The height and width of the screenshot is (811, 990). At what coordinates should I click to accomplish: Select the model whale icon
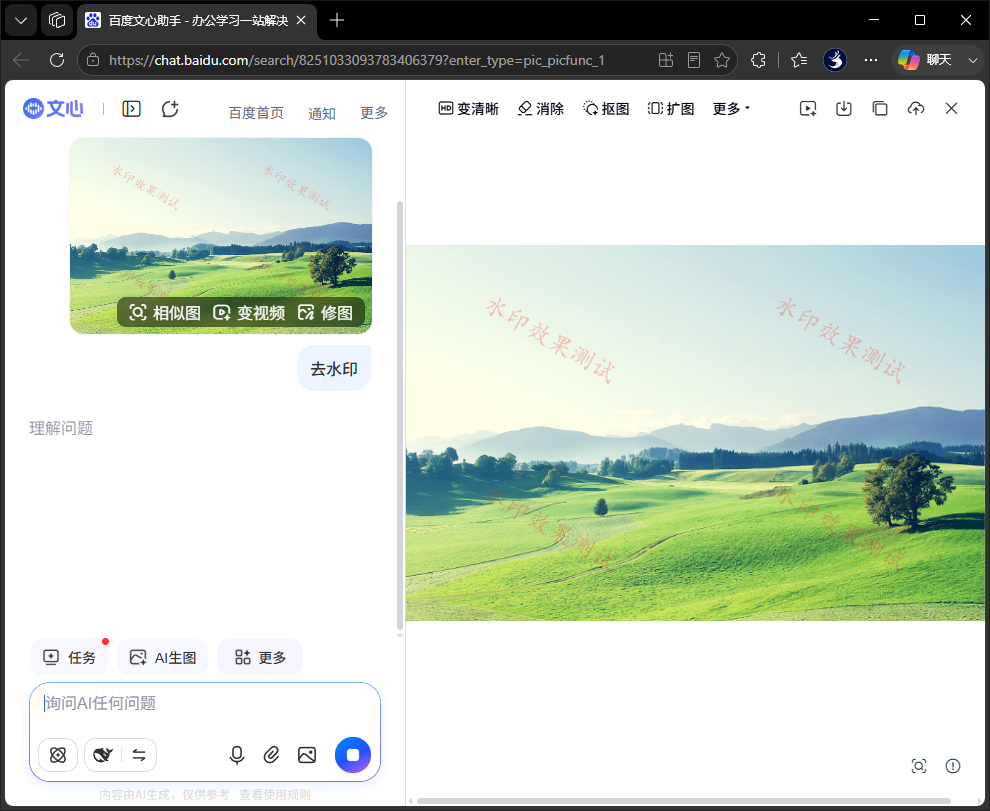tap(103, 755)
